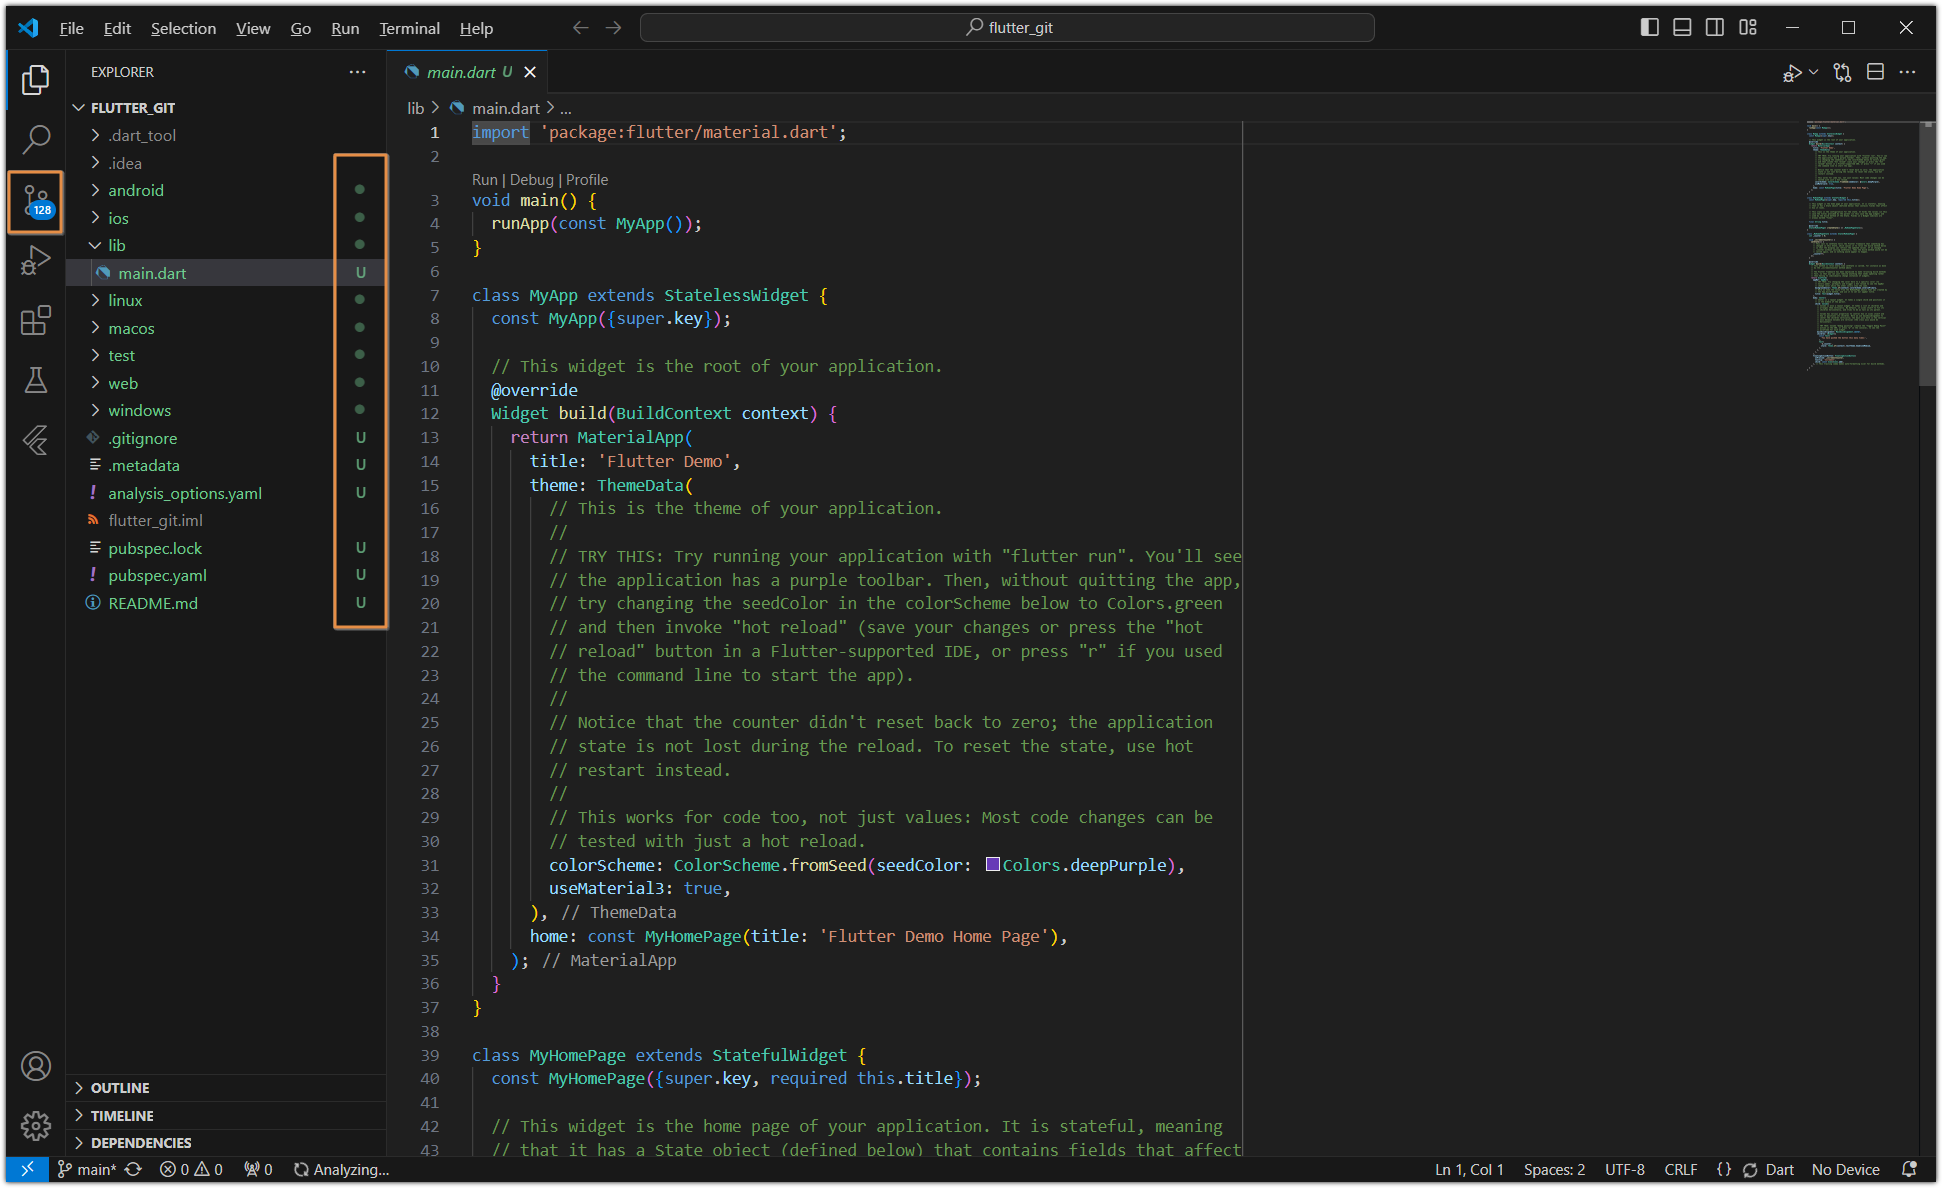The image size is (1942, 1188).
Task: Open the Testing flask icon
Action: point(36,380)
